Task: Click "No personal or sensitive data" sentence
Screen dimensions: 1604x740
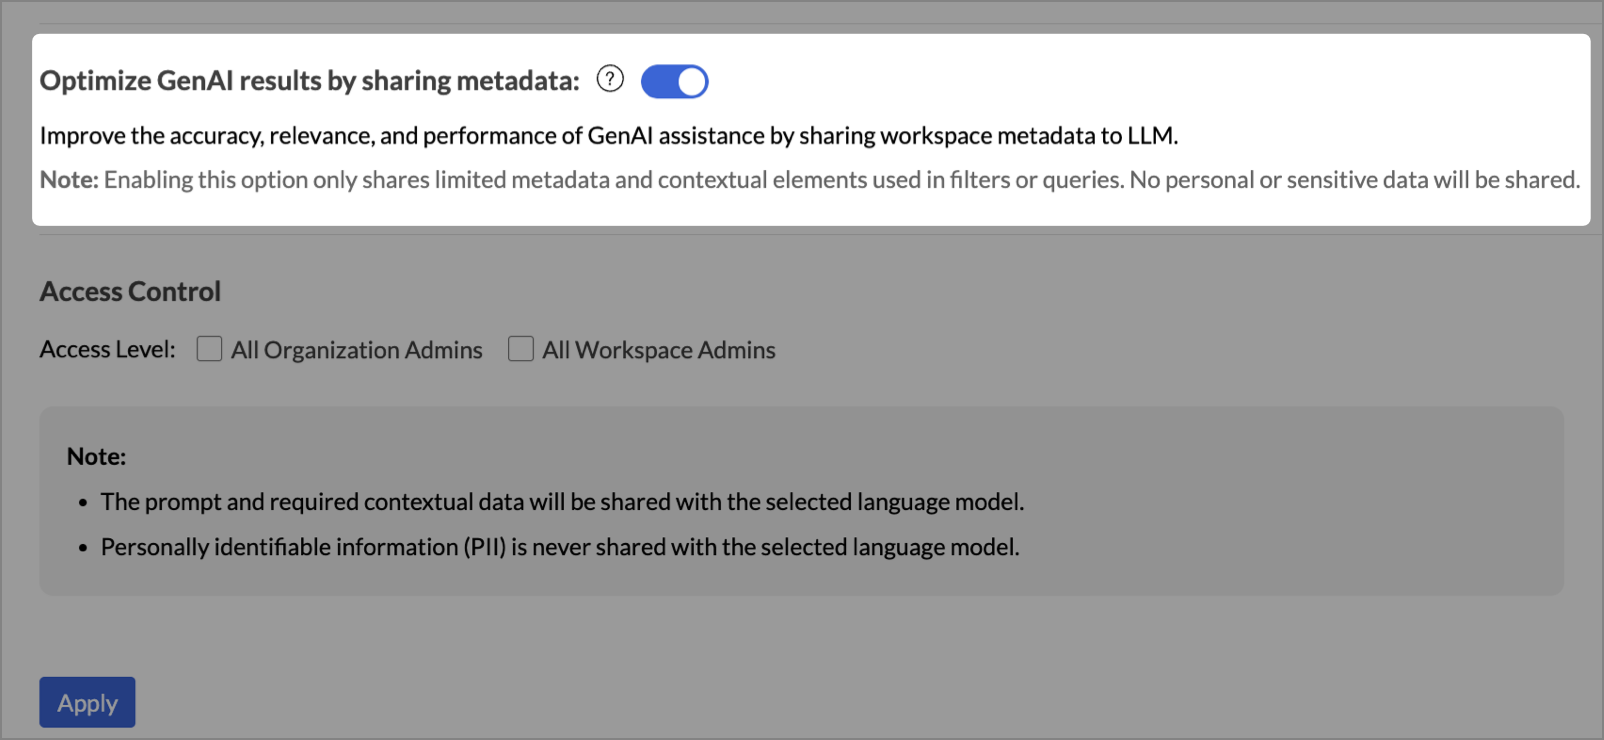Action: (1354, 180)
